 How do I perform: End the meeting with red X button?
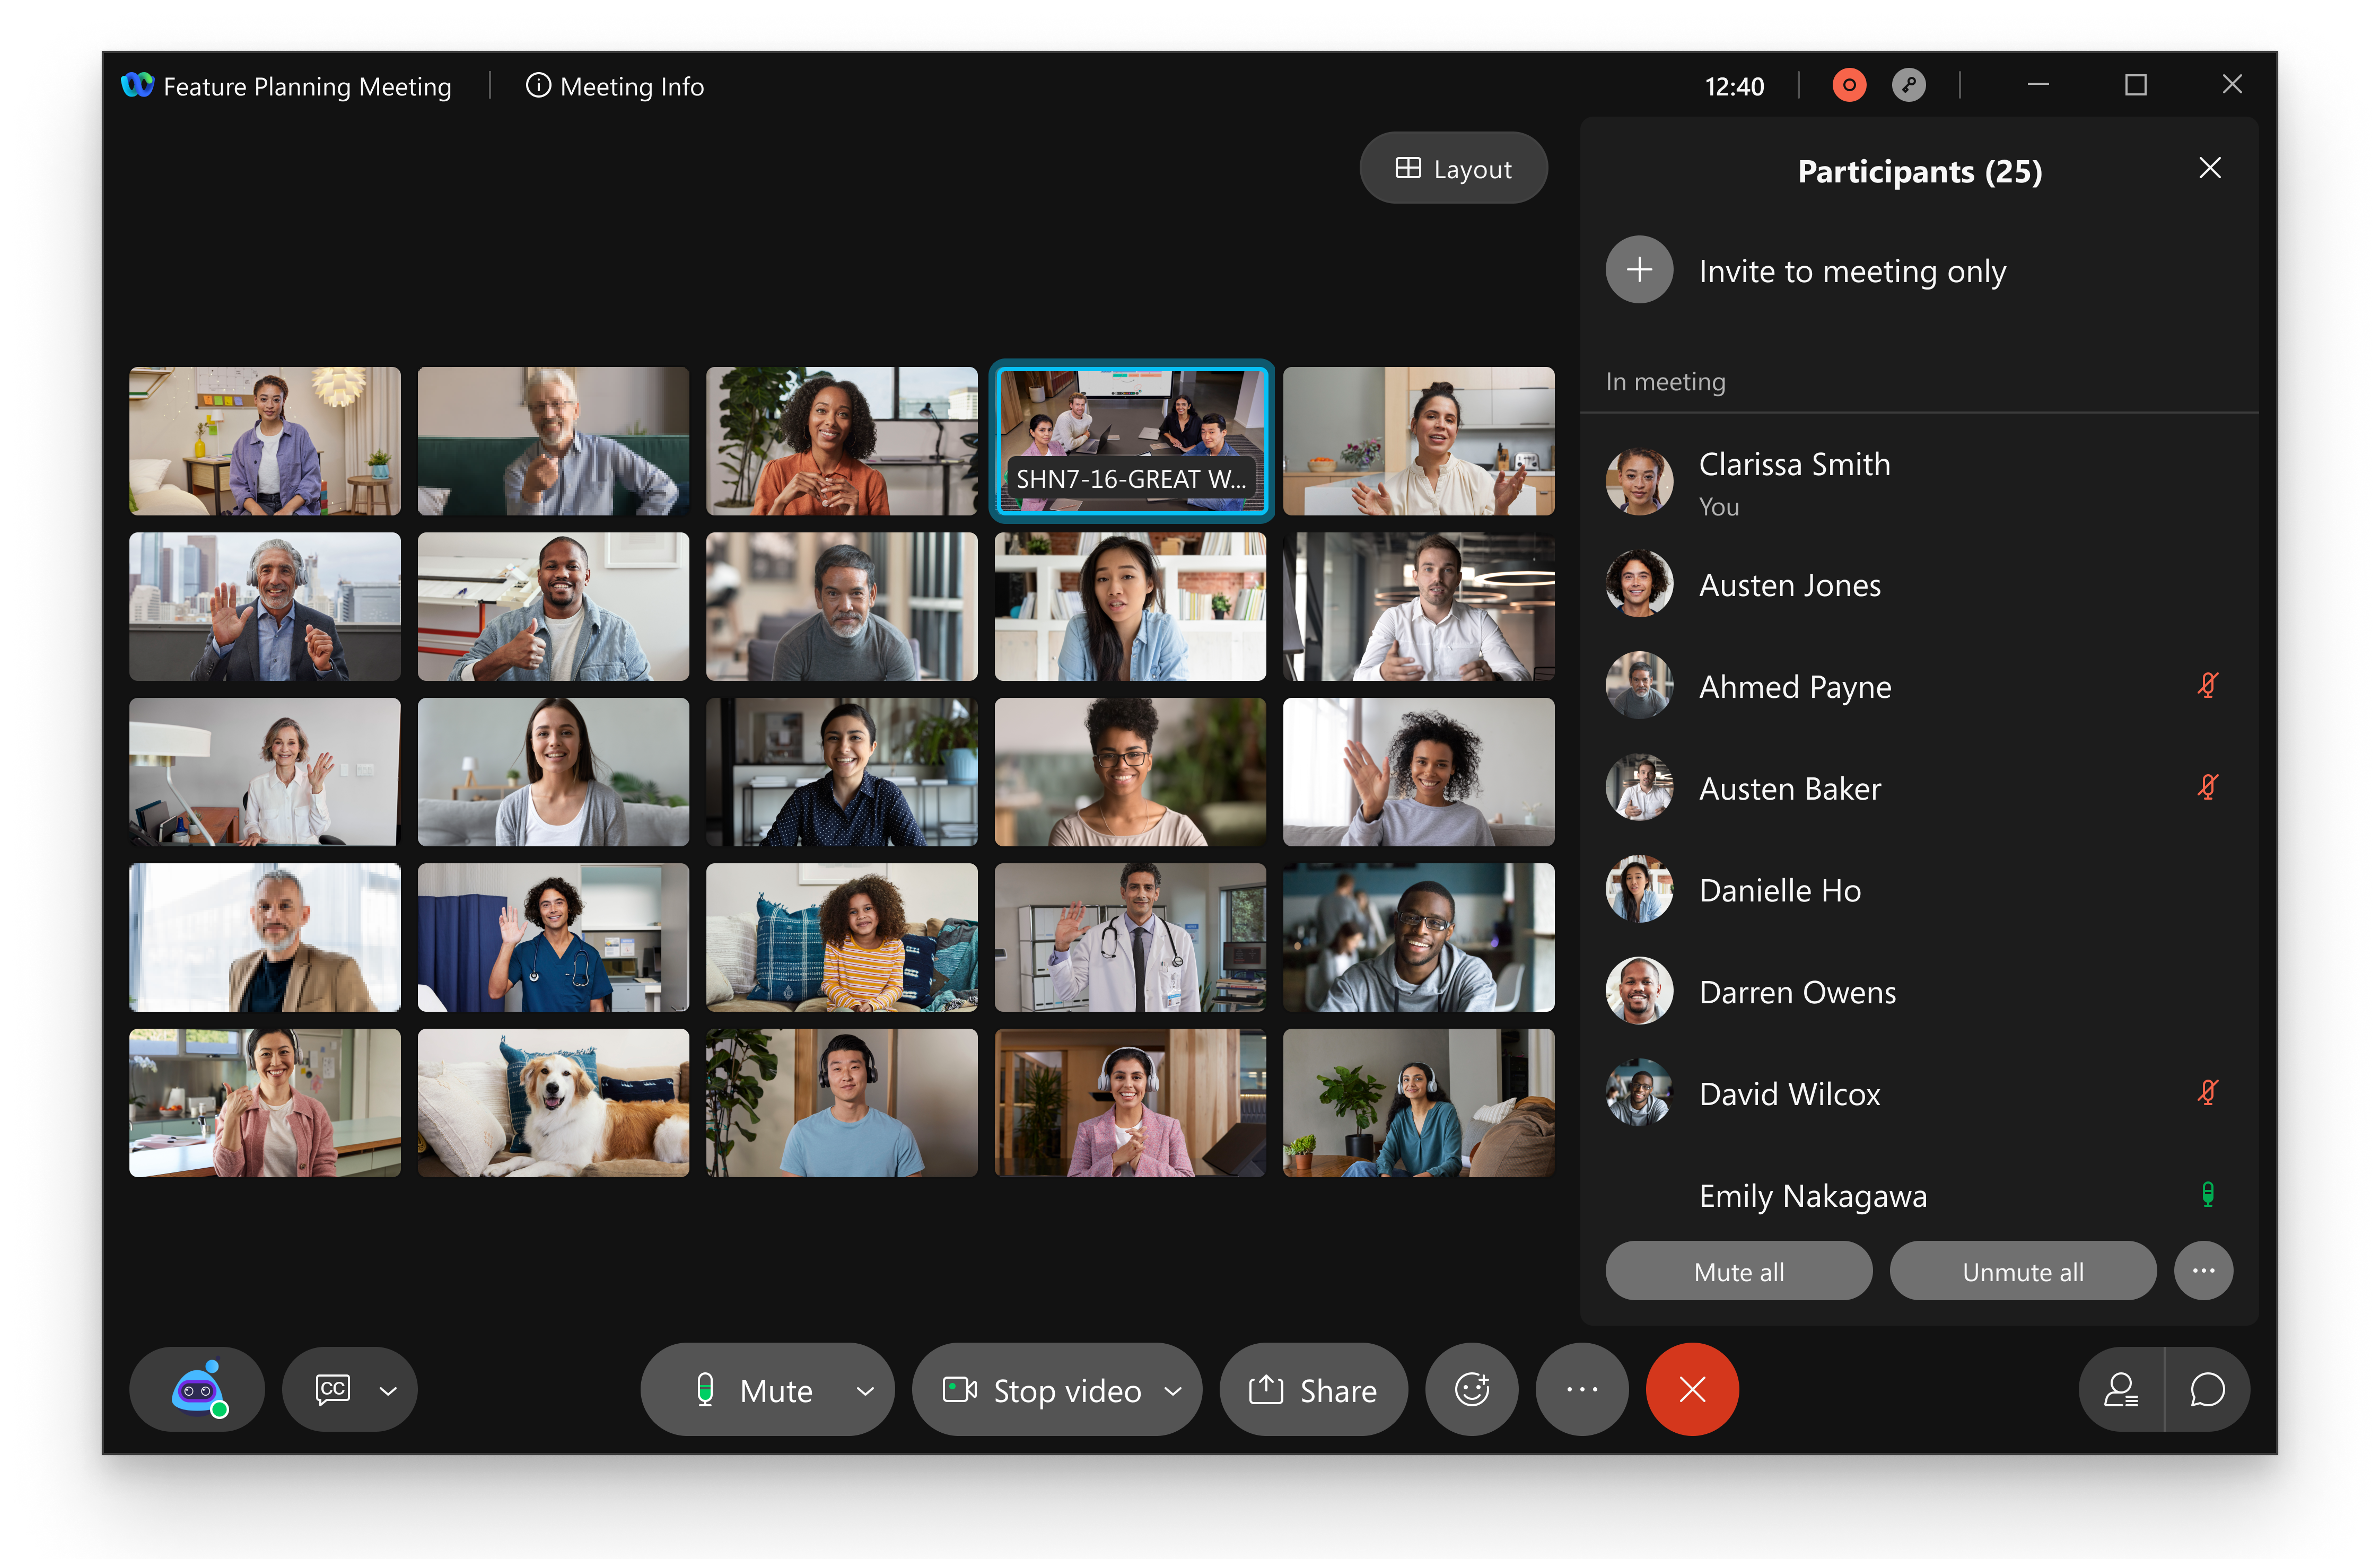click(x=1692, y=1390)
